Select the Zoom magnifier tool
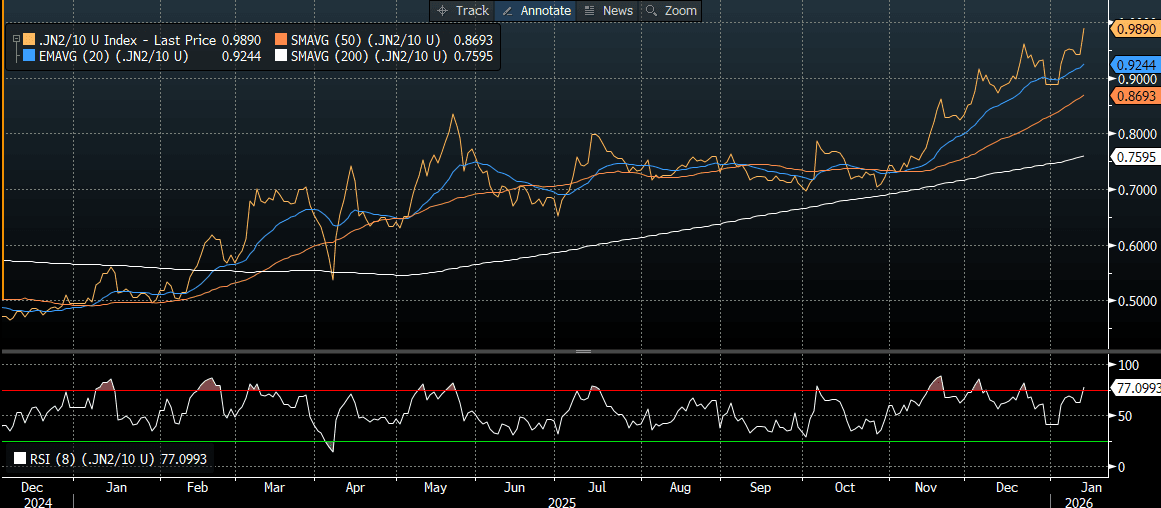Viewport: 1161px width, 508px height. tap(670, 10)
